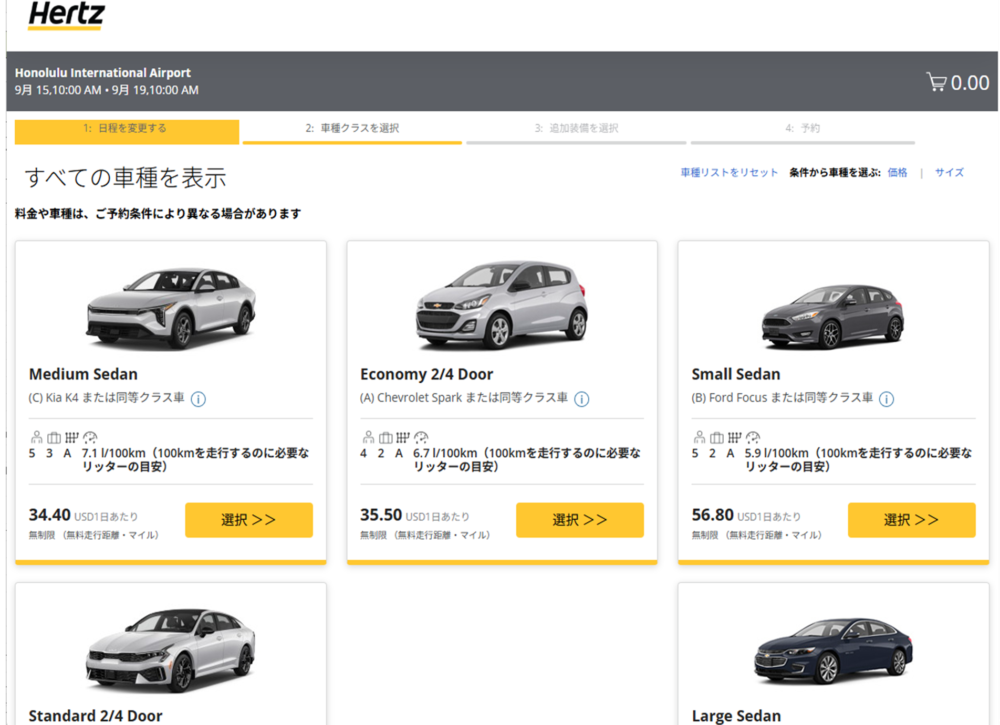Screen dimensions: 1000x725
Task: Go to step 1 日程を変更する tab
Action: coord(126,129)
